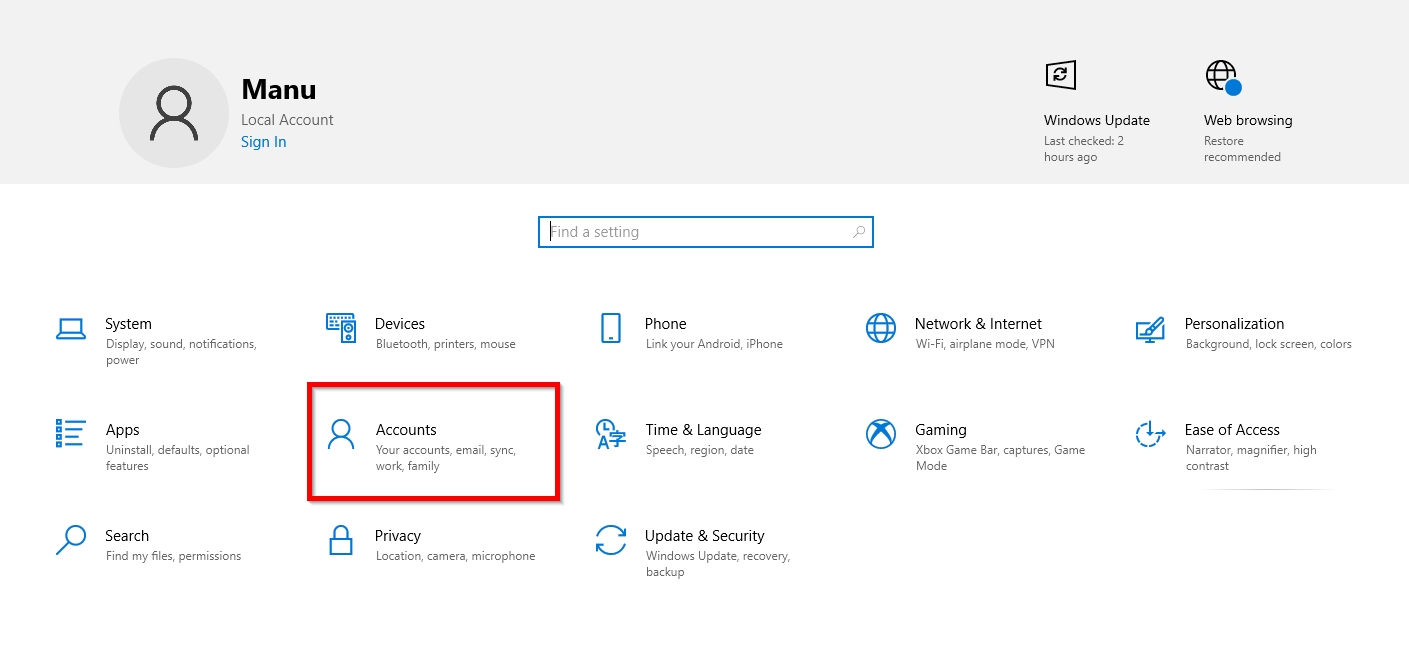This screenshot has width=1409, height=652.
Task: Click 'Find my files, permissions' description
Action: [174, 556]
